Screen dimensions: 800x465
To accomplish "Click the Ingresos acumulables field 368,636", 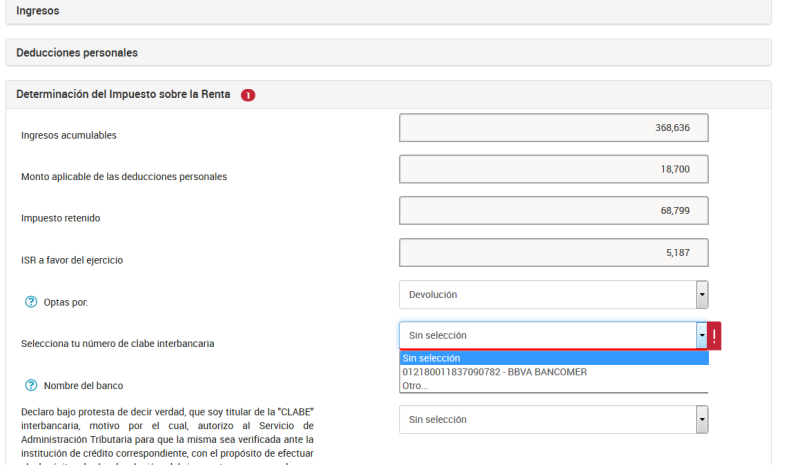I will 554,128.
